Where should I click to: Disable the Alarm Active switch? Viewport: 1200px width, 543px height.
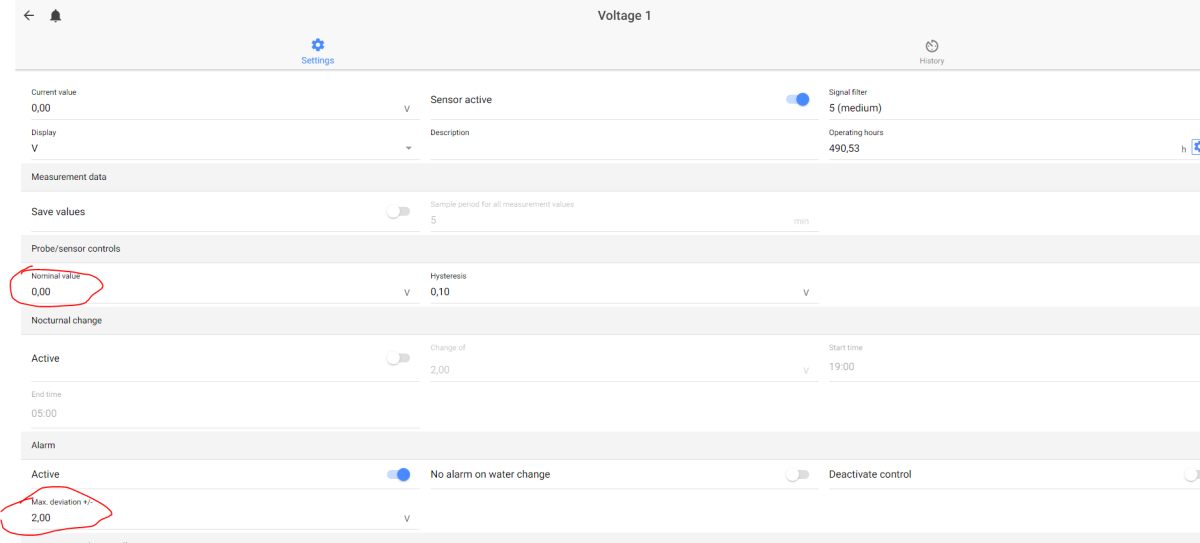(x=398, y=474)
